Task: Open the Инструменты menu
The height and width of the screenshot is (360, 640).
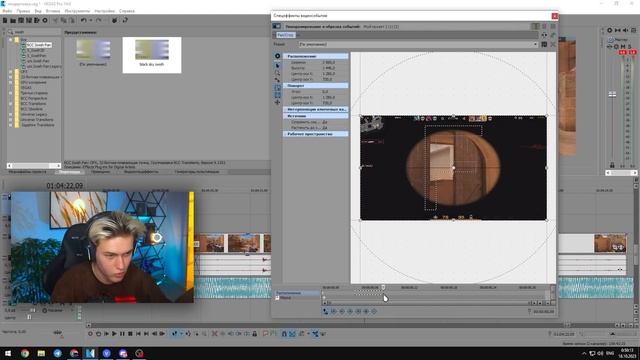Action: [x=77, y=11]
